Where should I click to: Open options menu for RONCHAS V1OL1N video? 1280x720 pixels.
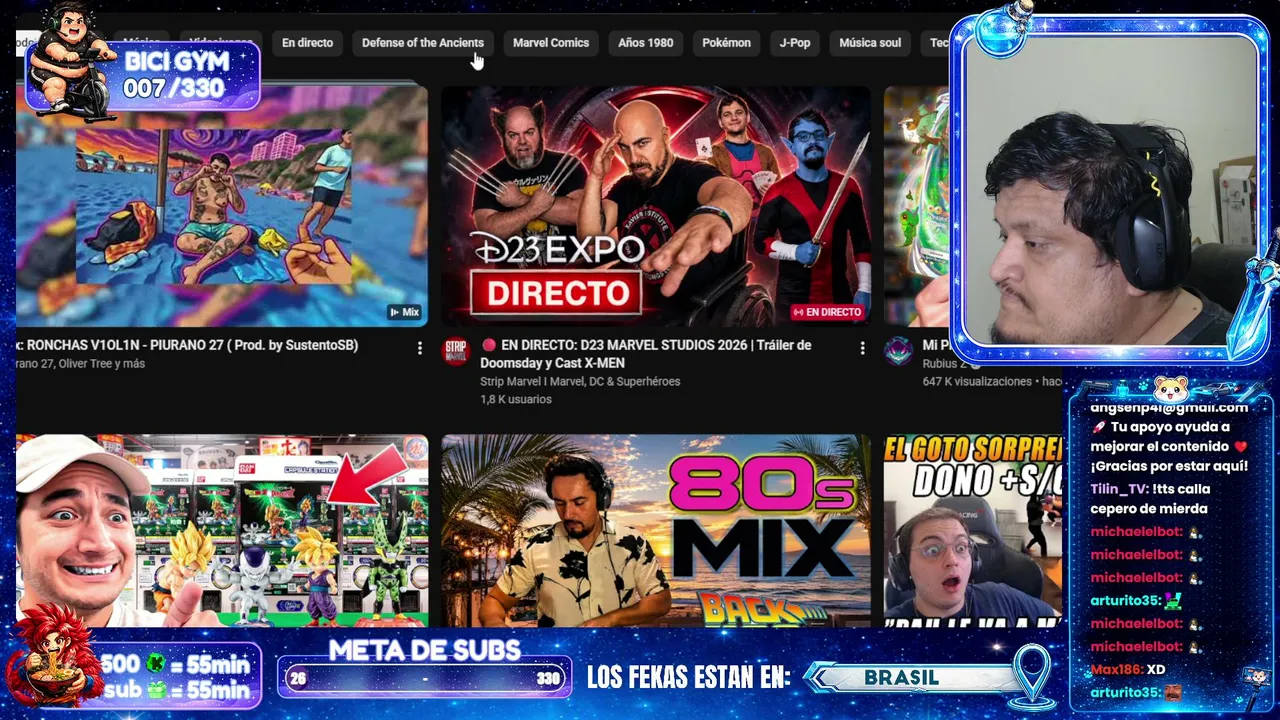pyautogui.click(x=420, y=348)
